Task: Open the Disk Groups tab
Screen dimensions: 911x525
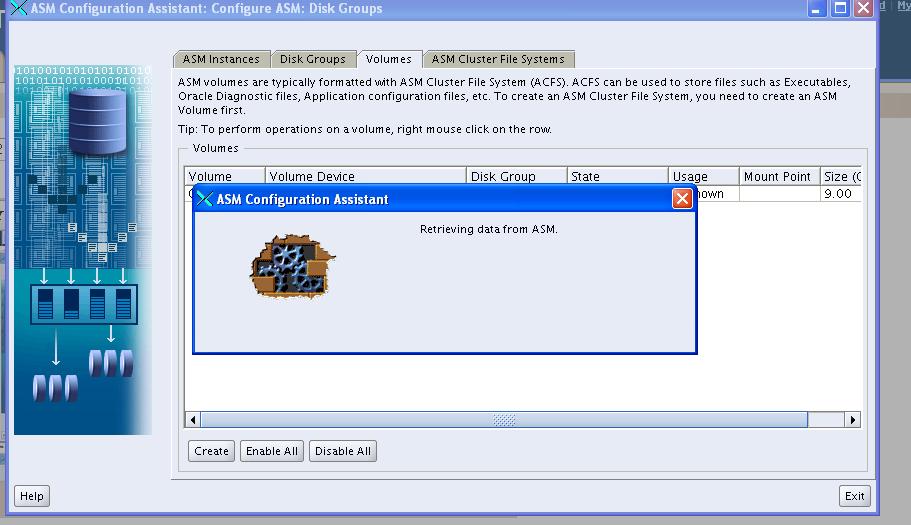Action: [x=313, y=59]
